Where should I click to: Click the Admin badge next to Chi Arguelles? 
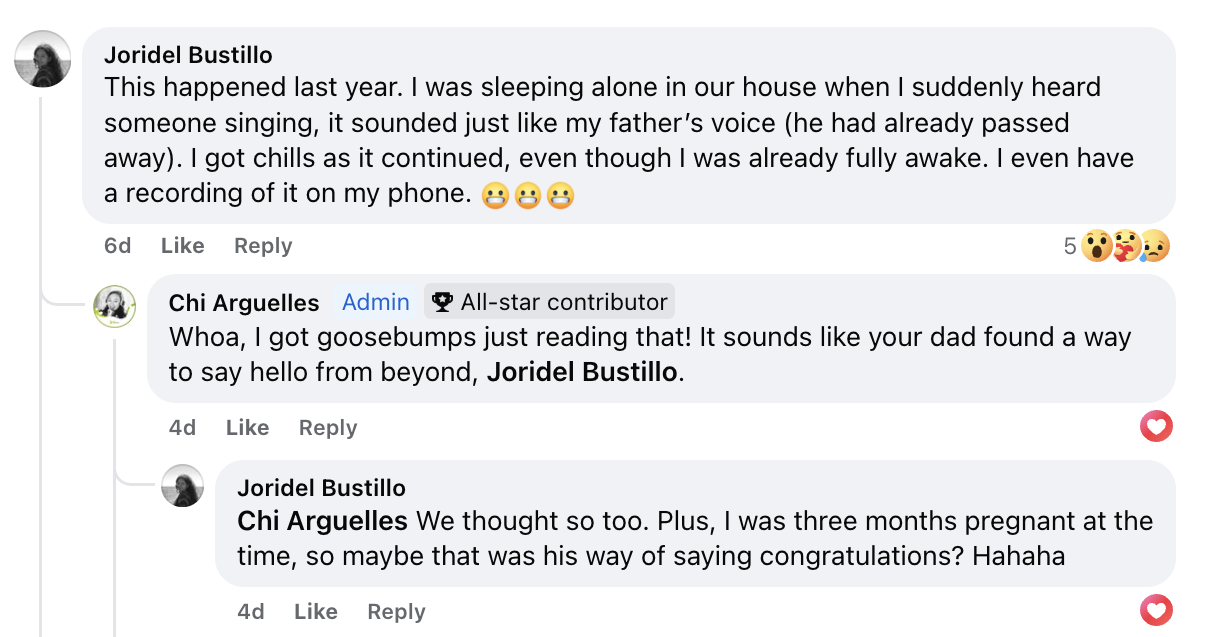coord(375,302)
